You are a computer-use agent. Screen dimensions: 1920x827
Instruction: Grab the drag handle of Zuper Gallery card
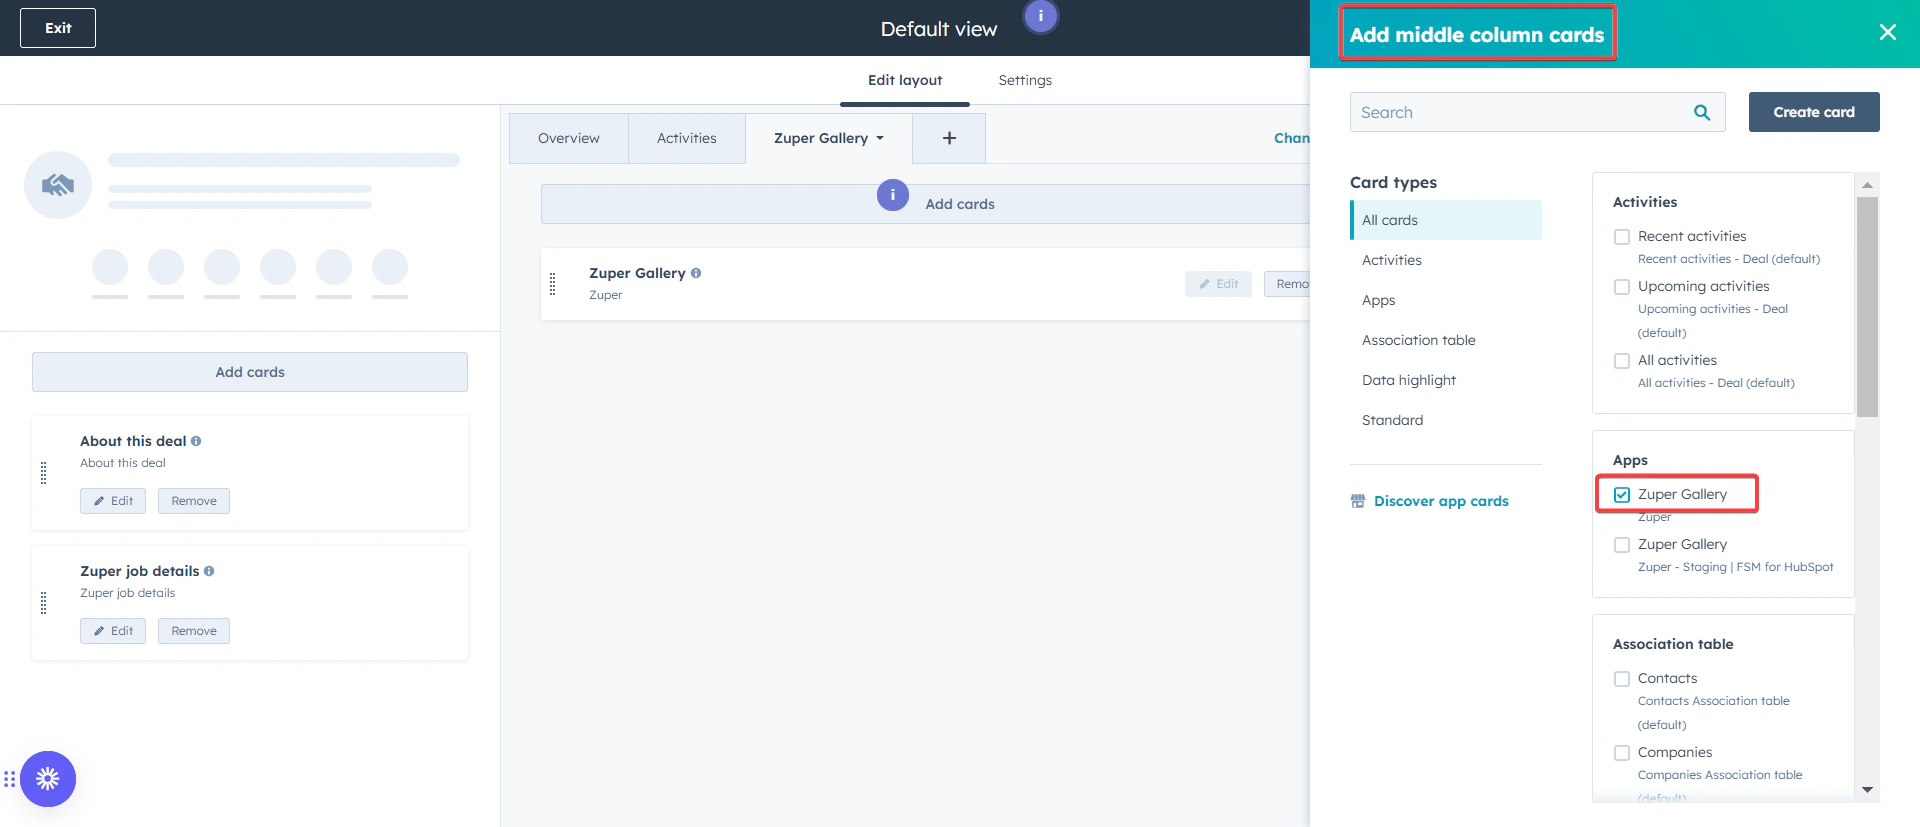(x=552, y=284)
